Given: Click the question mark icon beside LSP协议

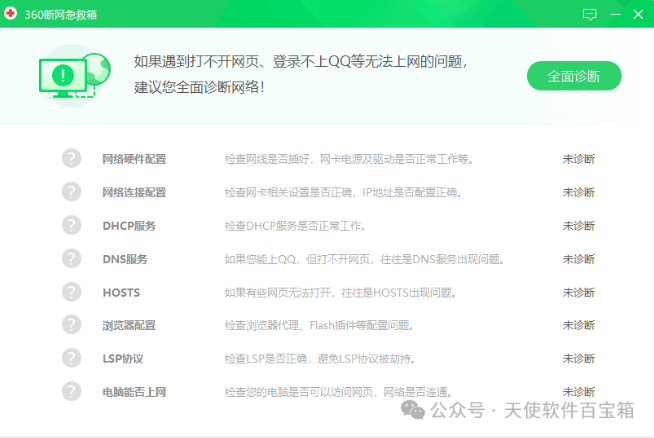Looking at the screenshot, I should (x=71, y=358).
